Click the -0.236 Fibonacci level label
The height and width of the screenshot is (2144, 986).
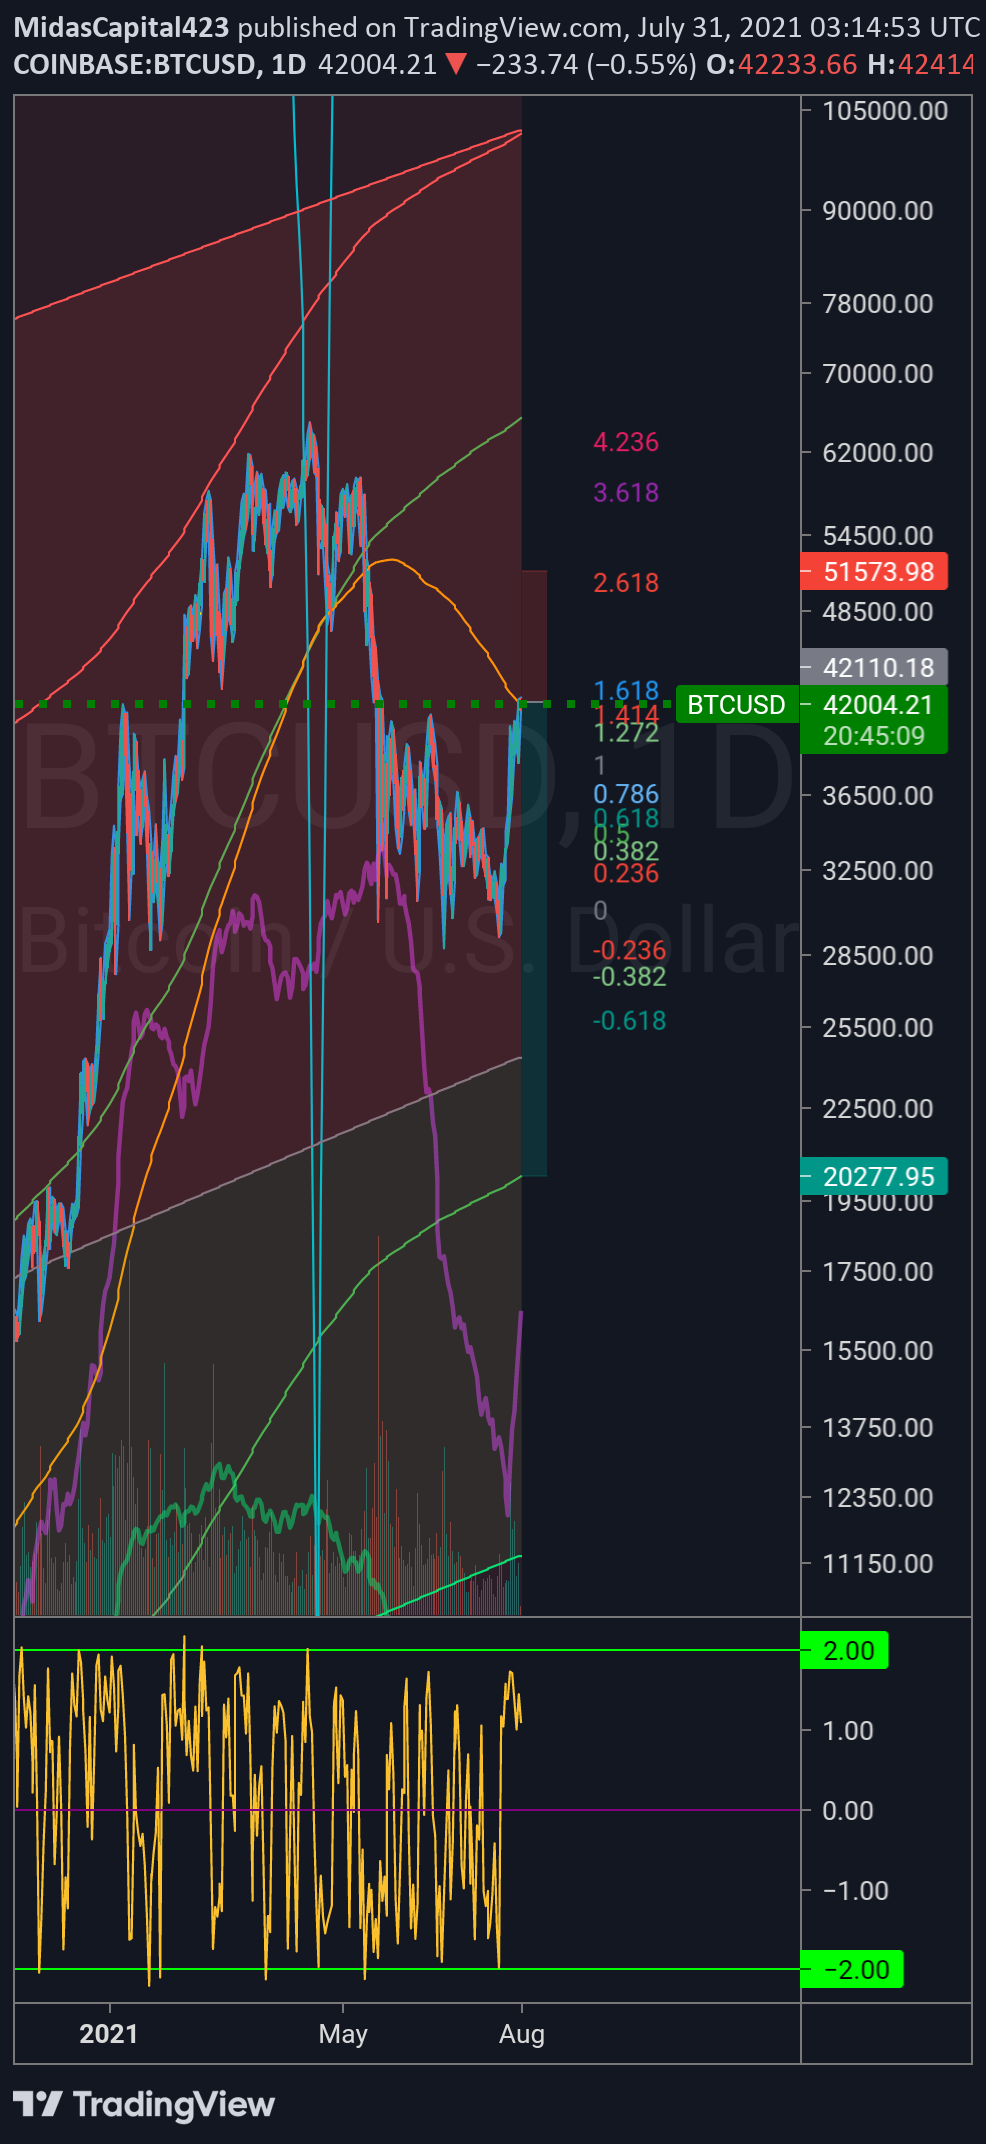point(629,950)
